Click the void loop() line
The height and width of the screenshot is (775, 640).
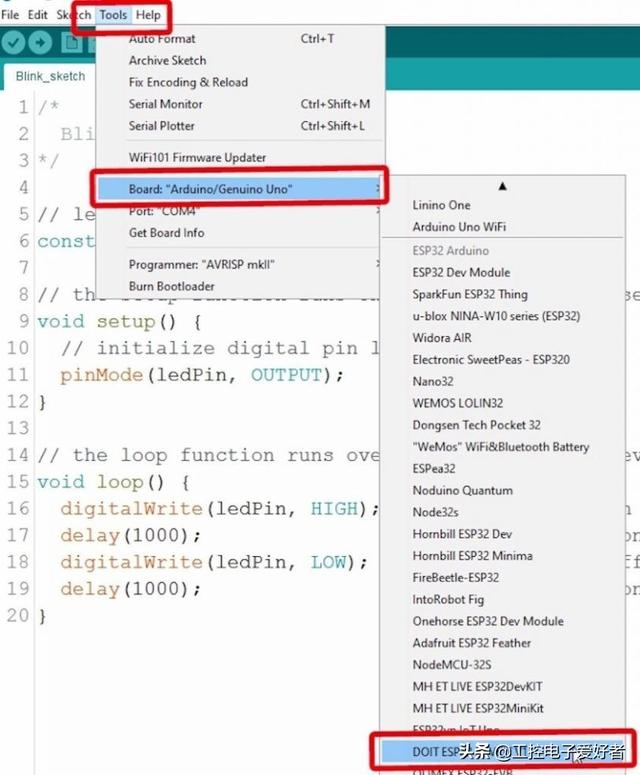113,482
